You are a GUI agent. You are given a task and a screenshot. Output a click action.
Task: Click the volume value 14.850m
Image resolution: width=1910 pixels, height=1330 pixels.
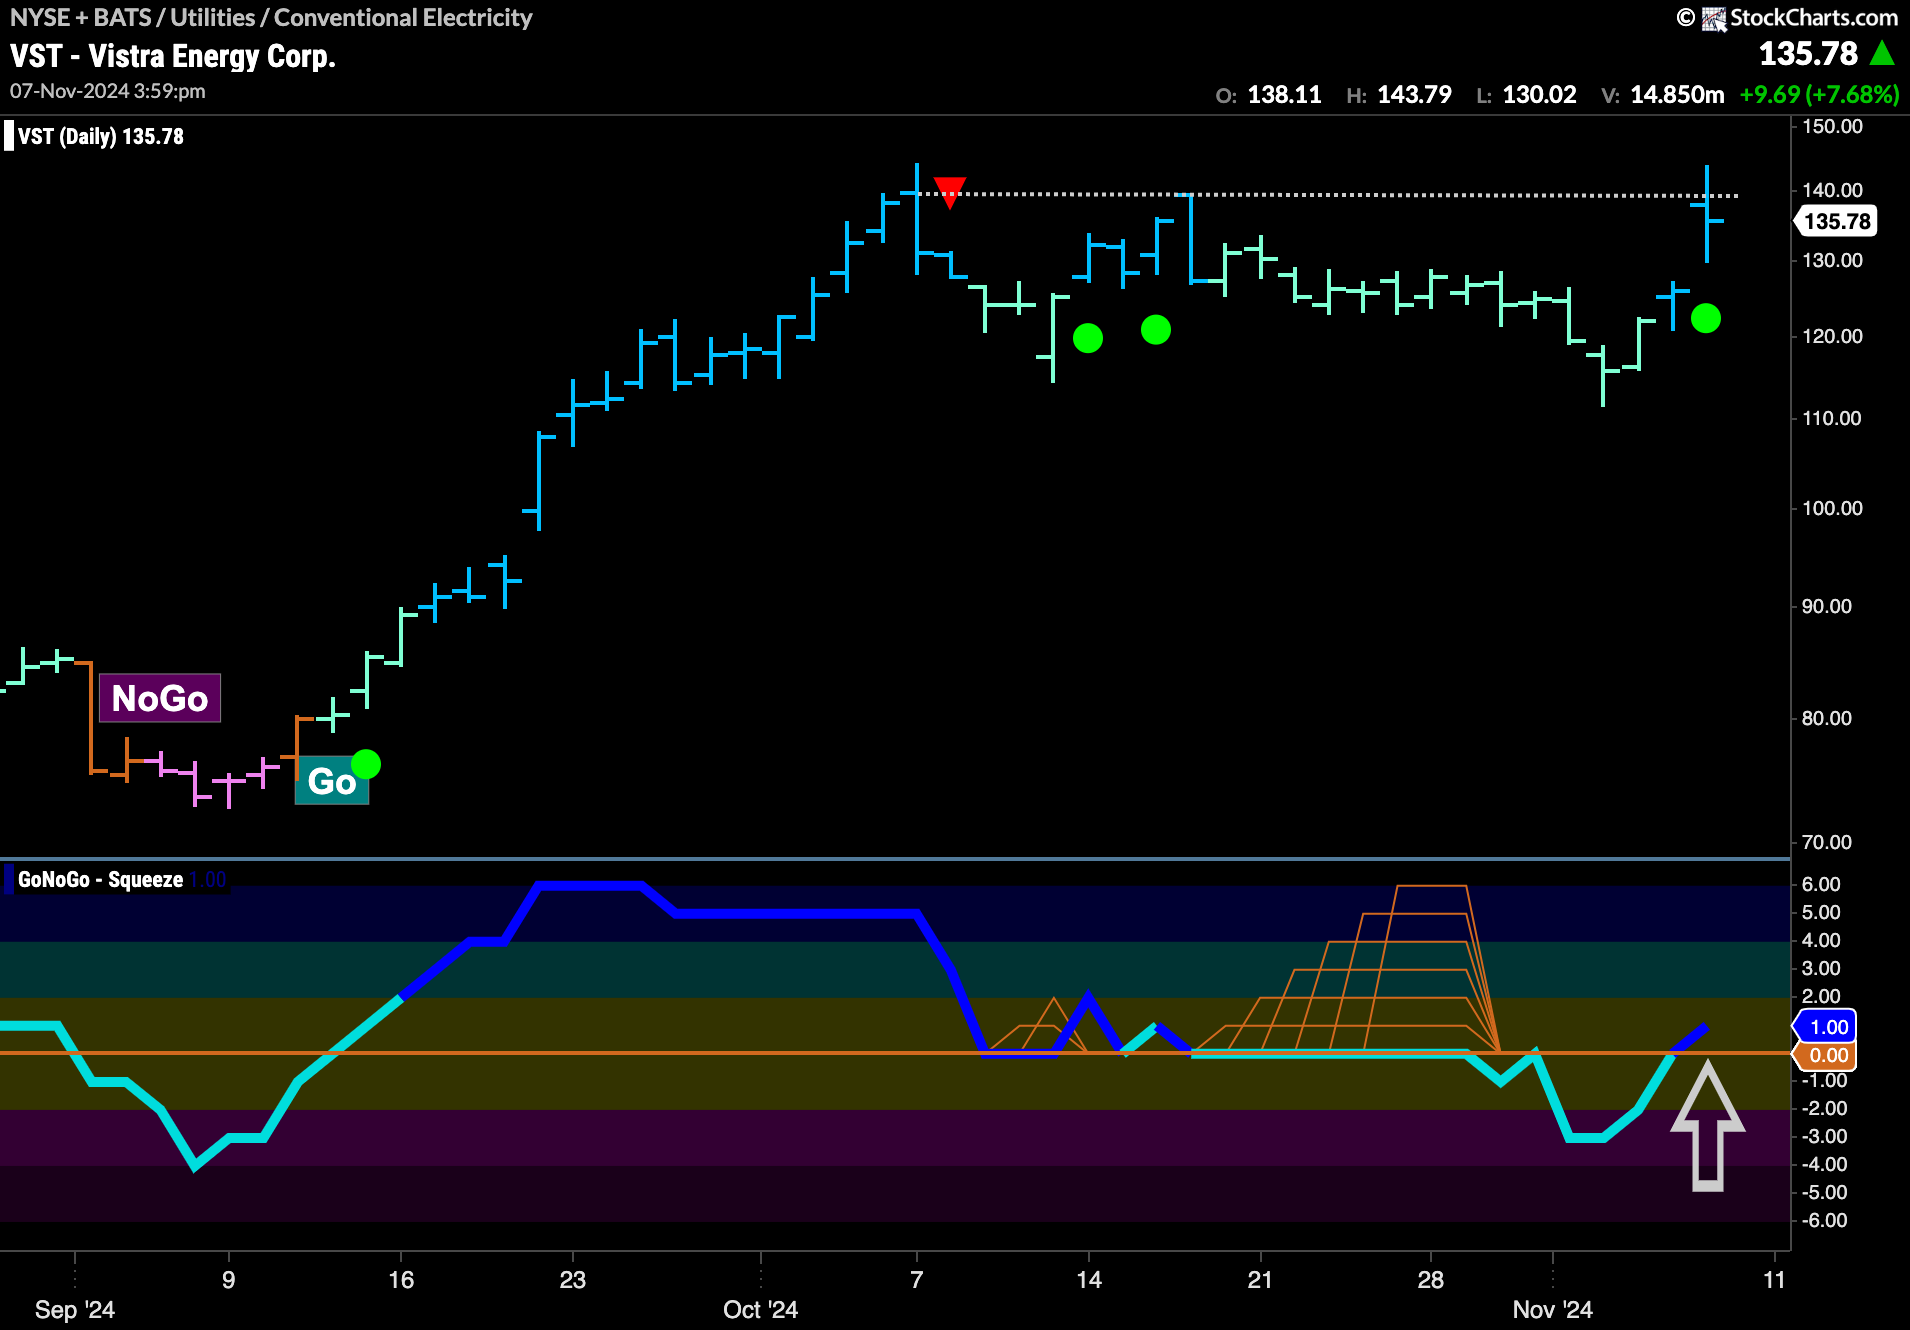1677,95
